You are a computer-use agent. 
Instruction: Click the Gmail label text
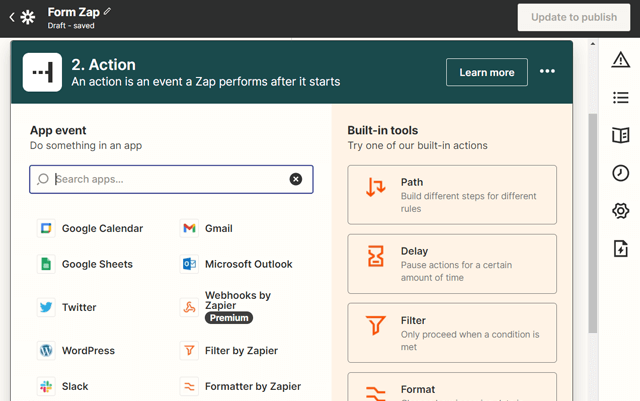pyautogui.click(x=219, y=228)
